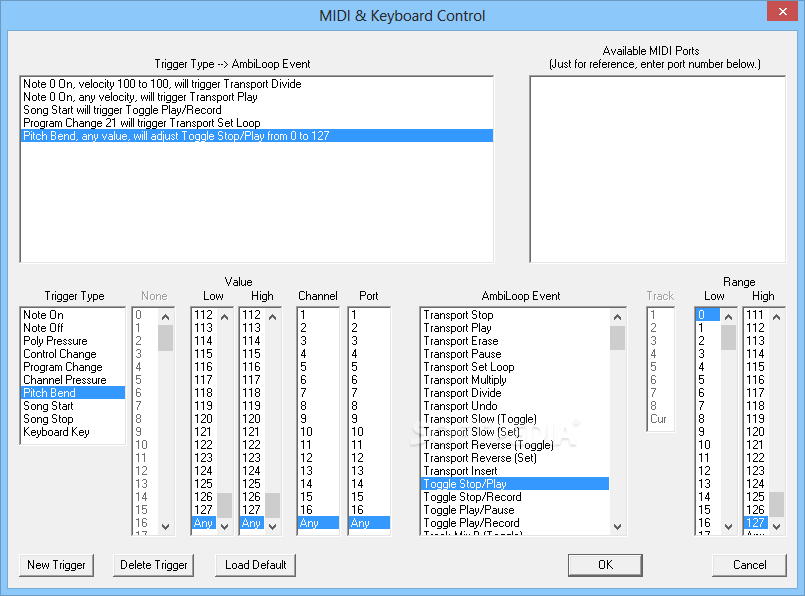Select 0 in Range Low list
This screenshot has height=596, width=805.
point(707,315)
